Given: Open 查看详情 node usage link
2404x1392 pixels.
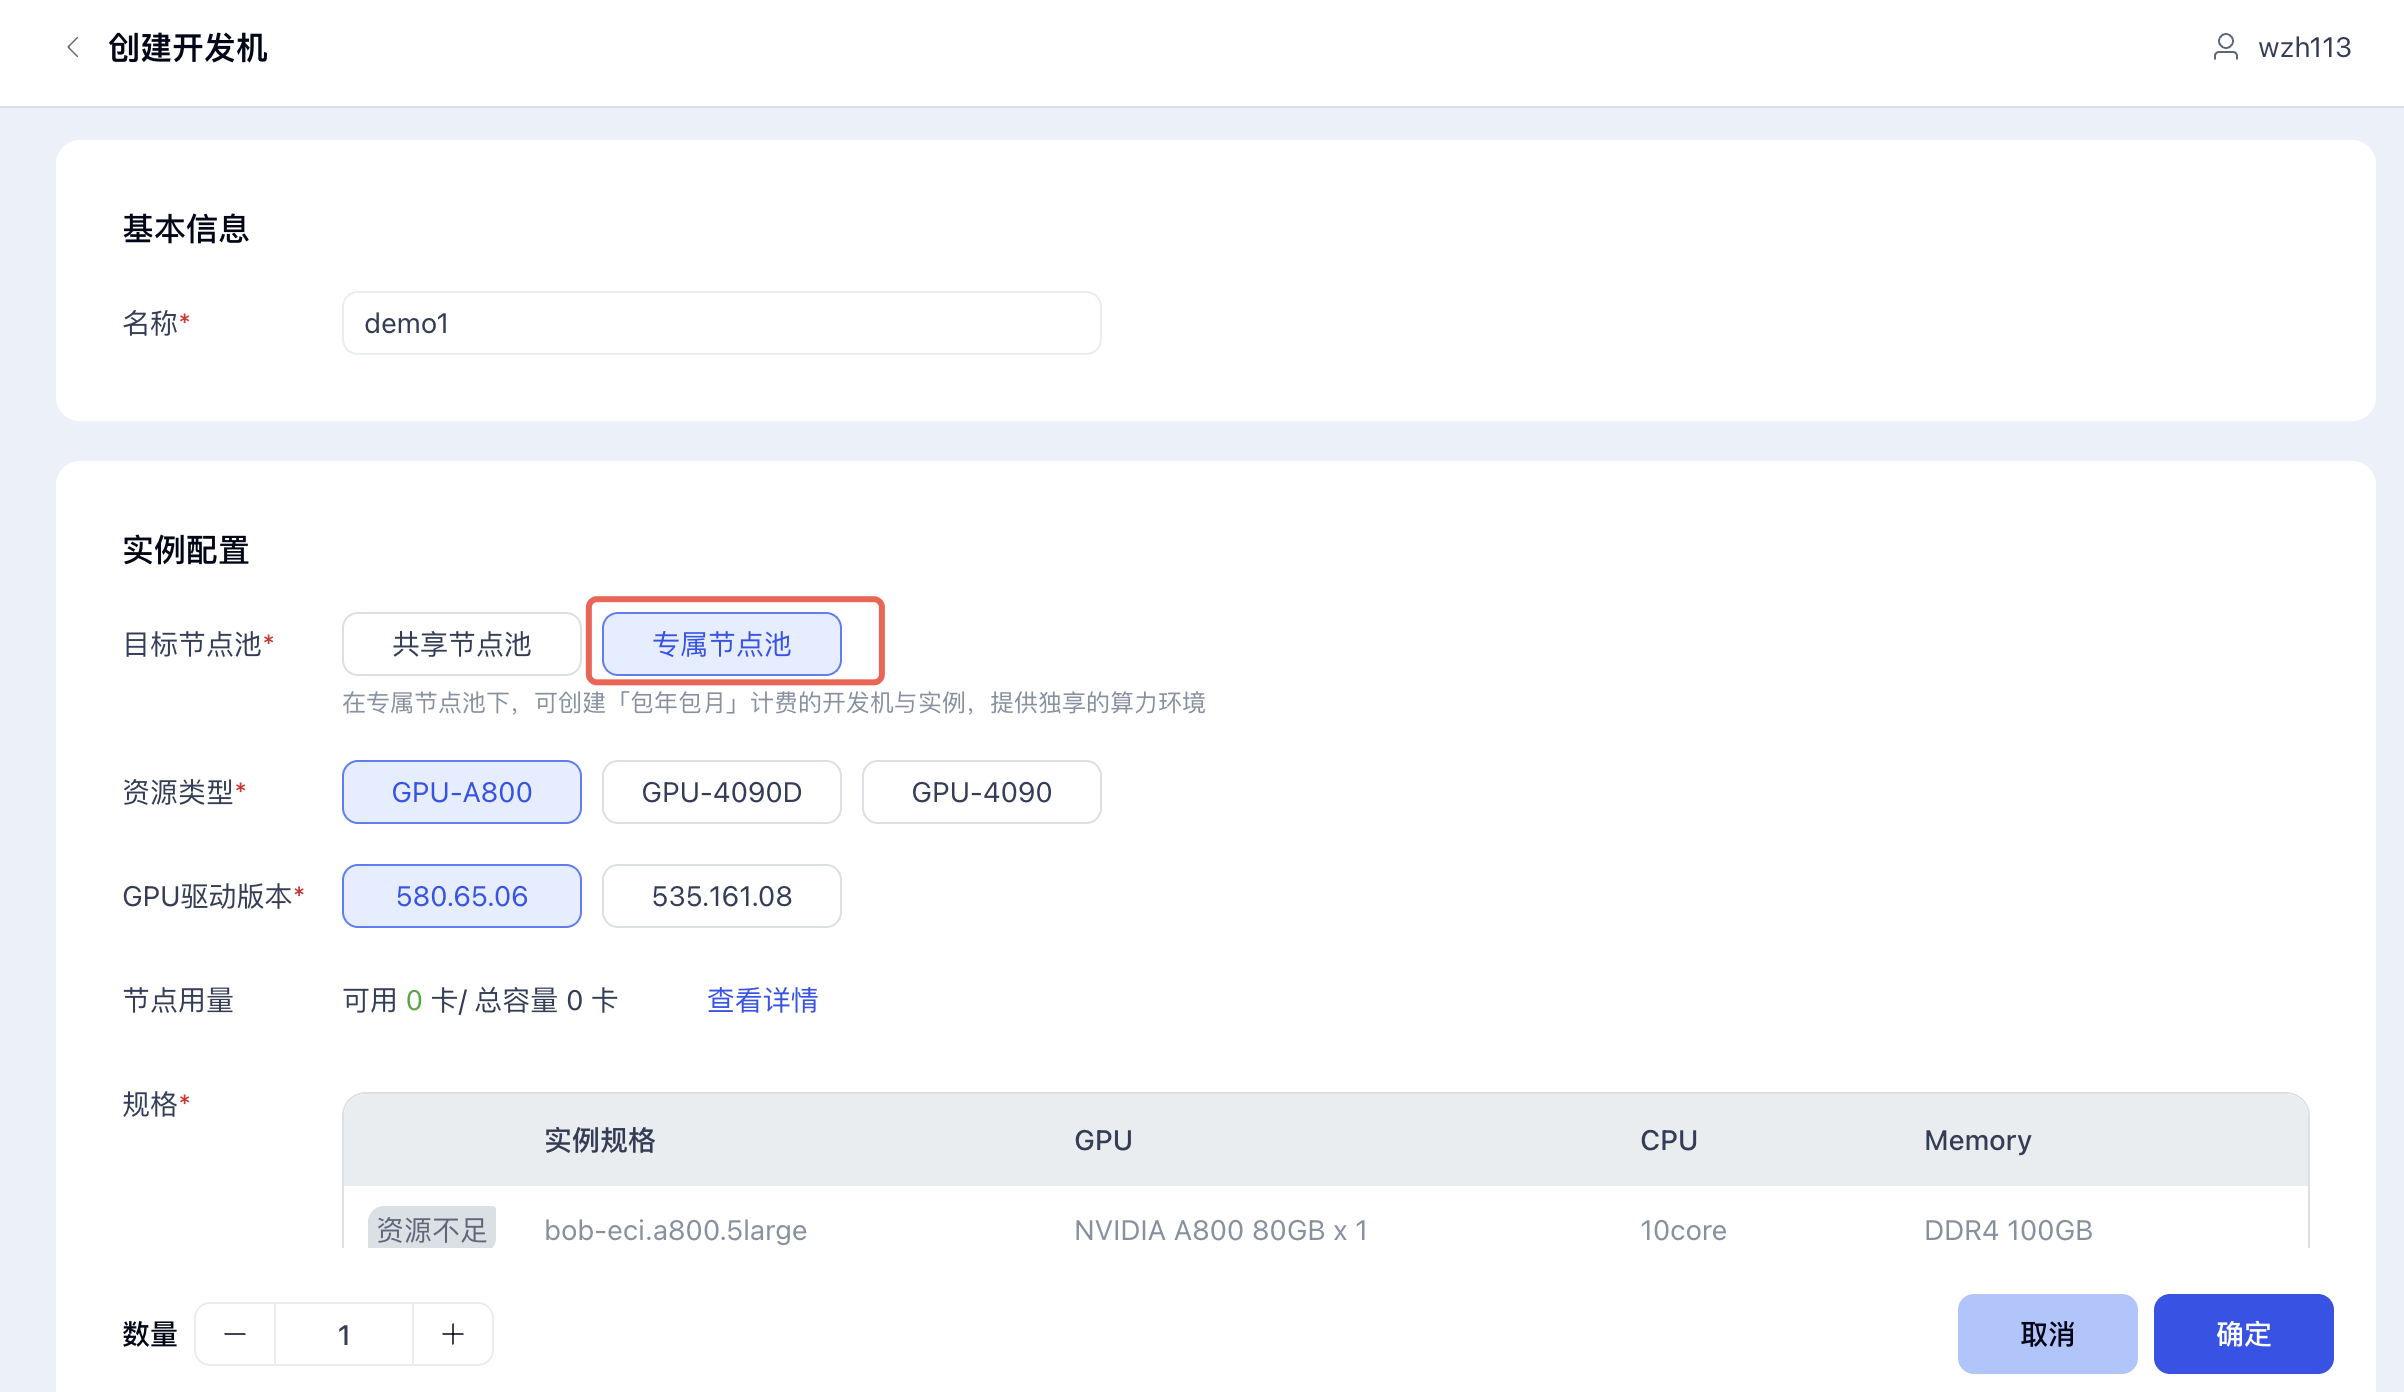Looking at the screenshot, I should point(762,1000).
